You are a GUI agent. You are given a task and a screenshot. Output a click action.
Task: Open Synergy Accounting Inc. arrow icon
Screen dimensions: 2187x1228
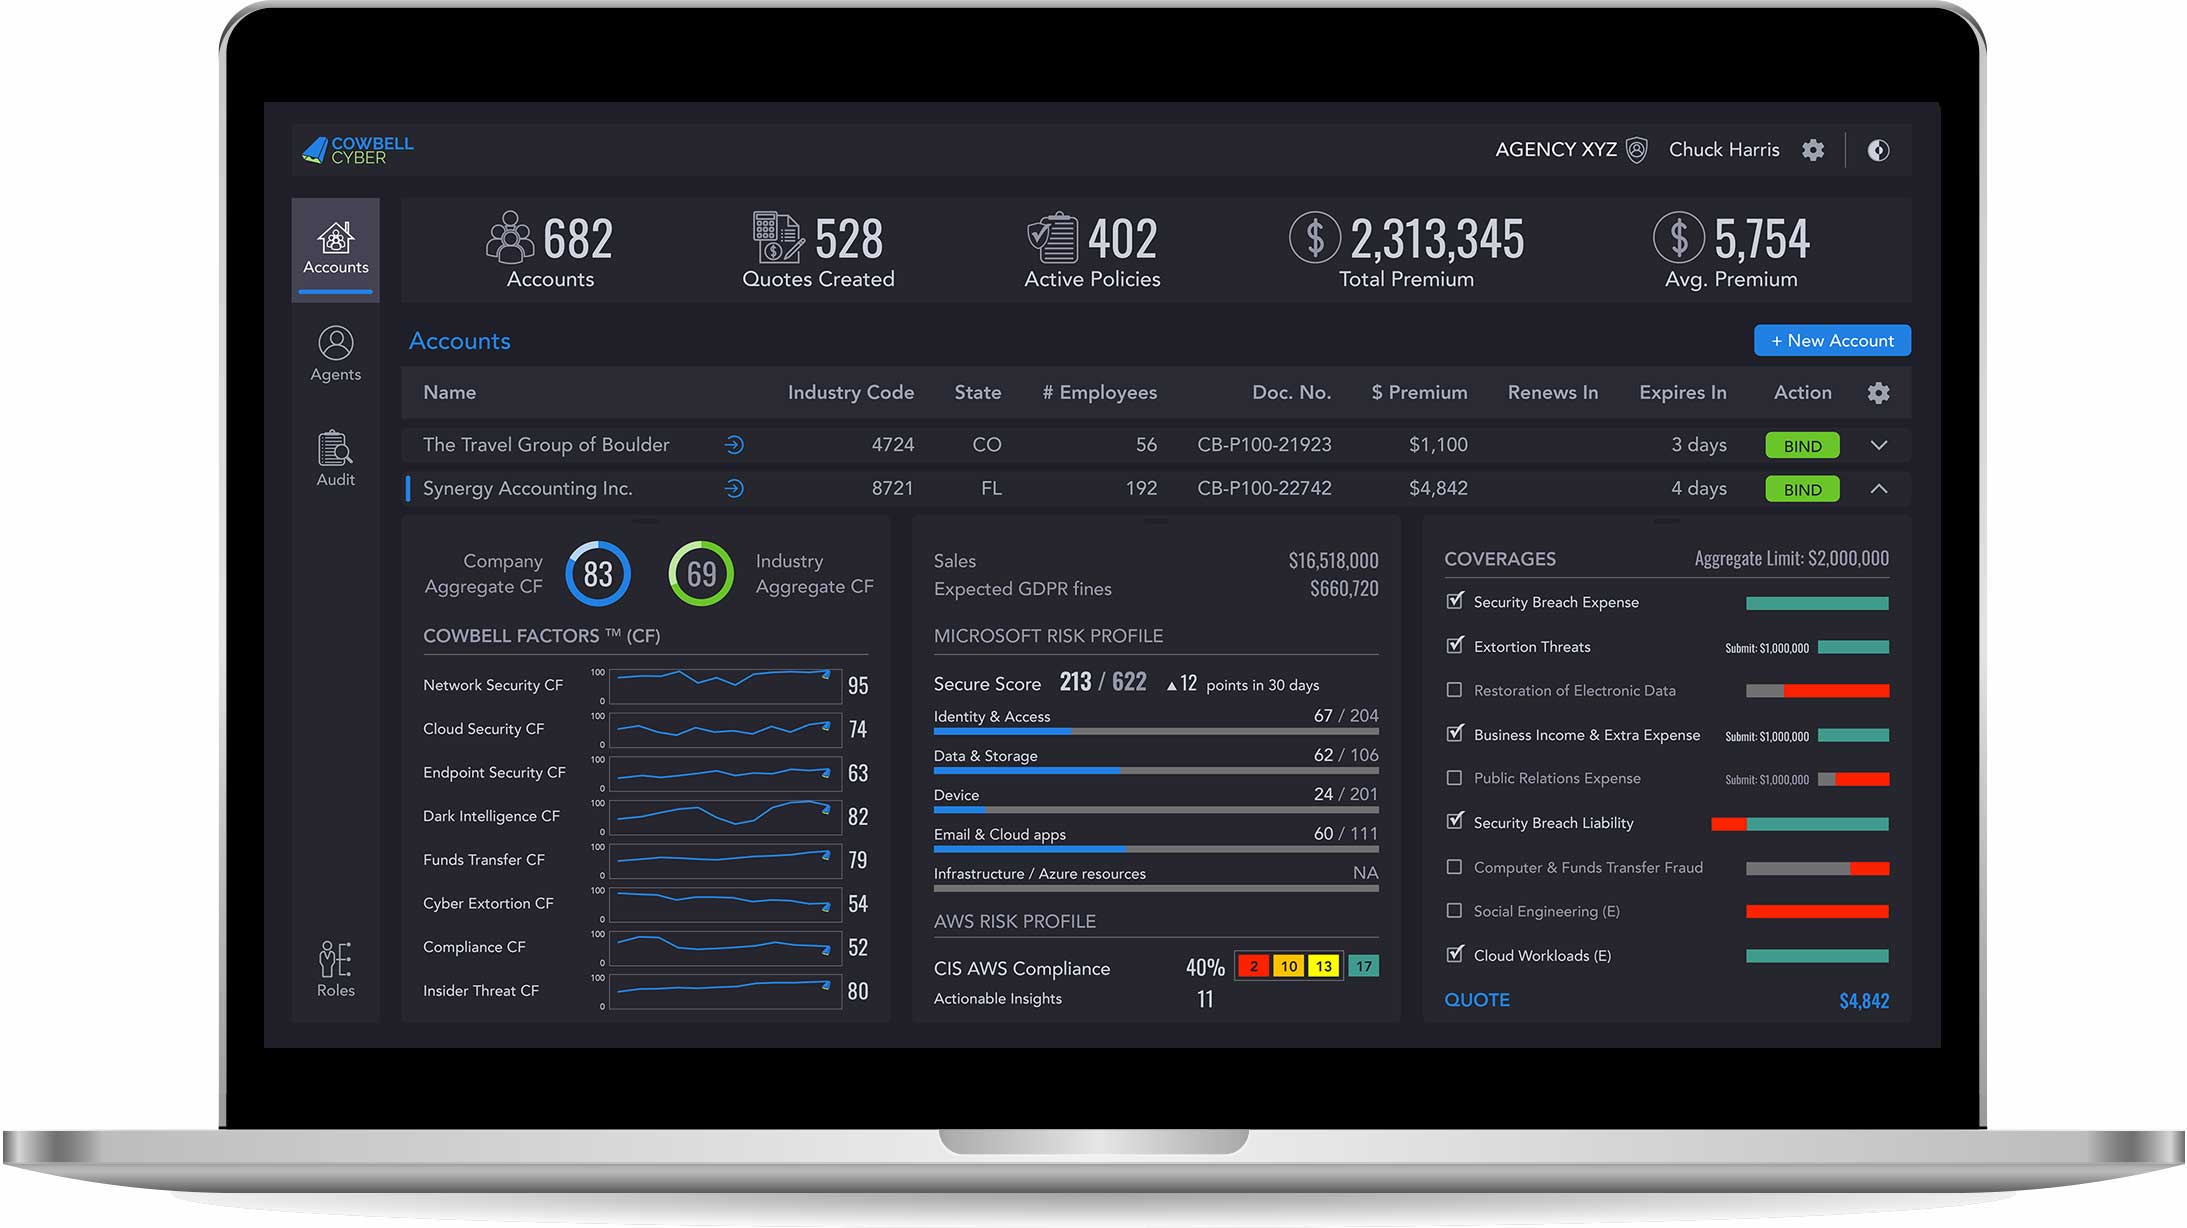point(734,489)
